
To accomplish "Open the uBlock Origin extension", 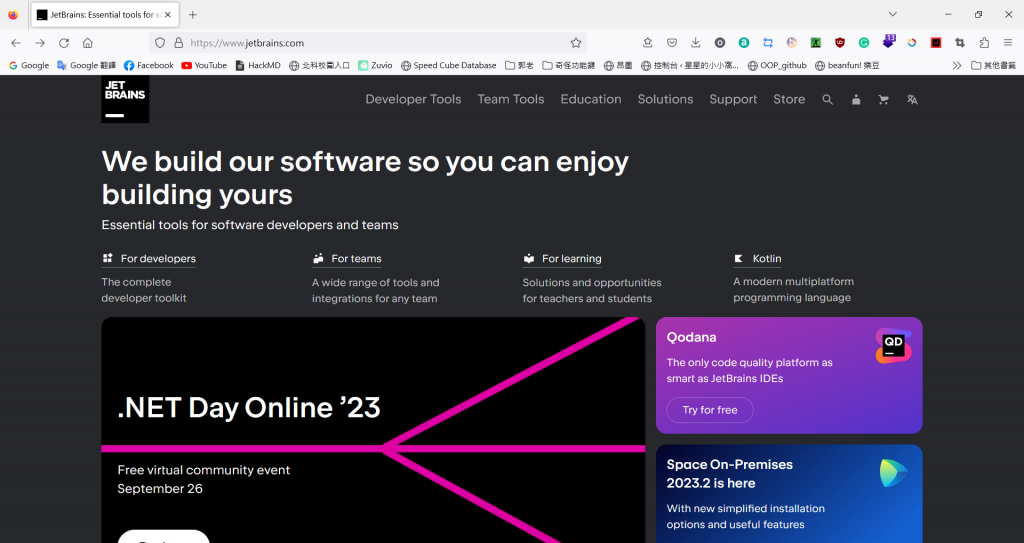I will (840, 43).
